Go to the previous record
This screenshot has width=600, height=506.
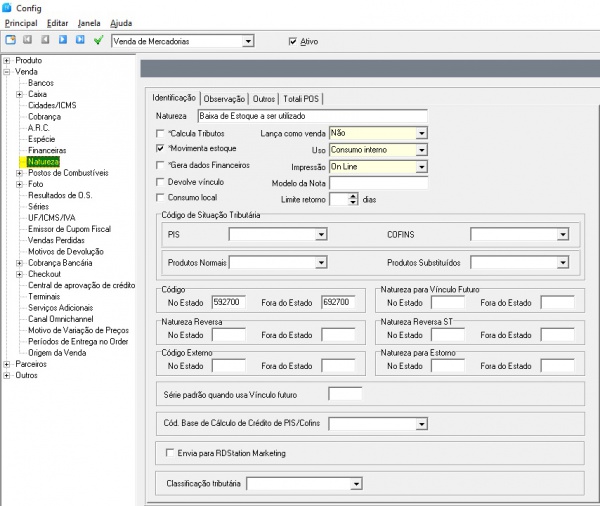click(46, 41)
